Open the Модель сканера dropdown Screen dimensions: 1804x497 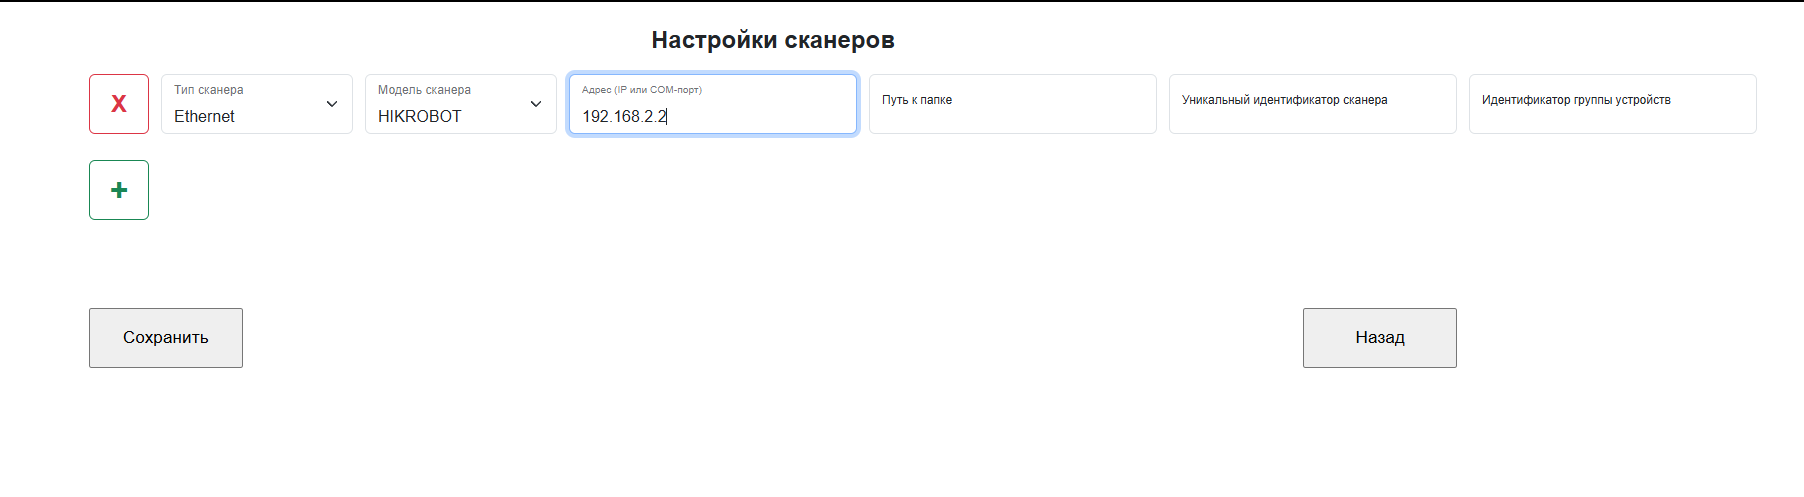[460, 104]
